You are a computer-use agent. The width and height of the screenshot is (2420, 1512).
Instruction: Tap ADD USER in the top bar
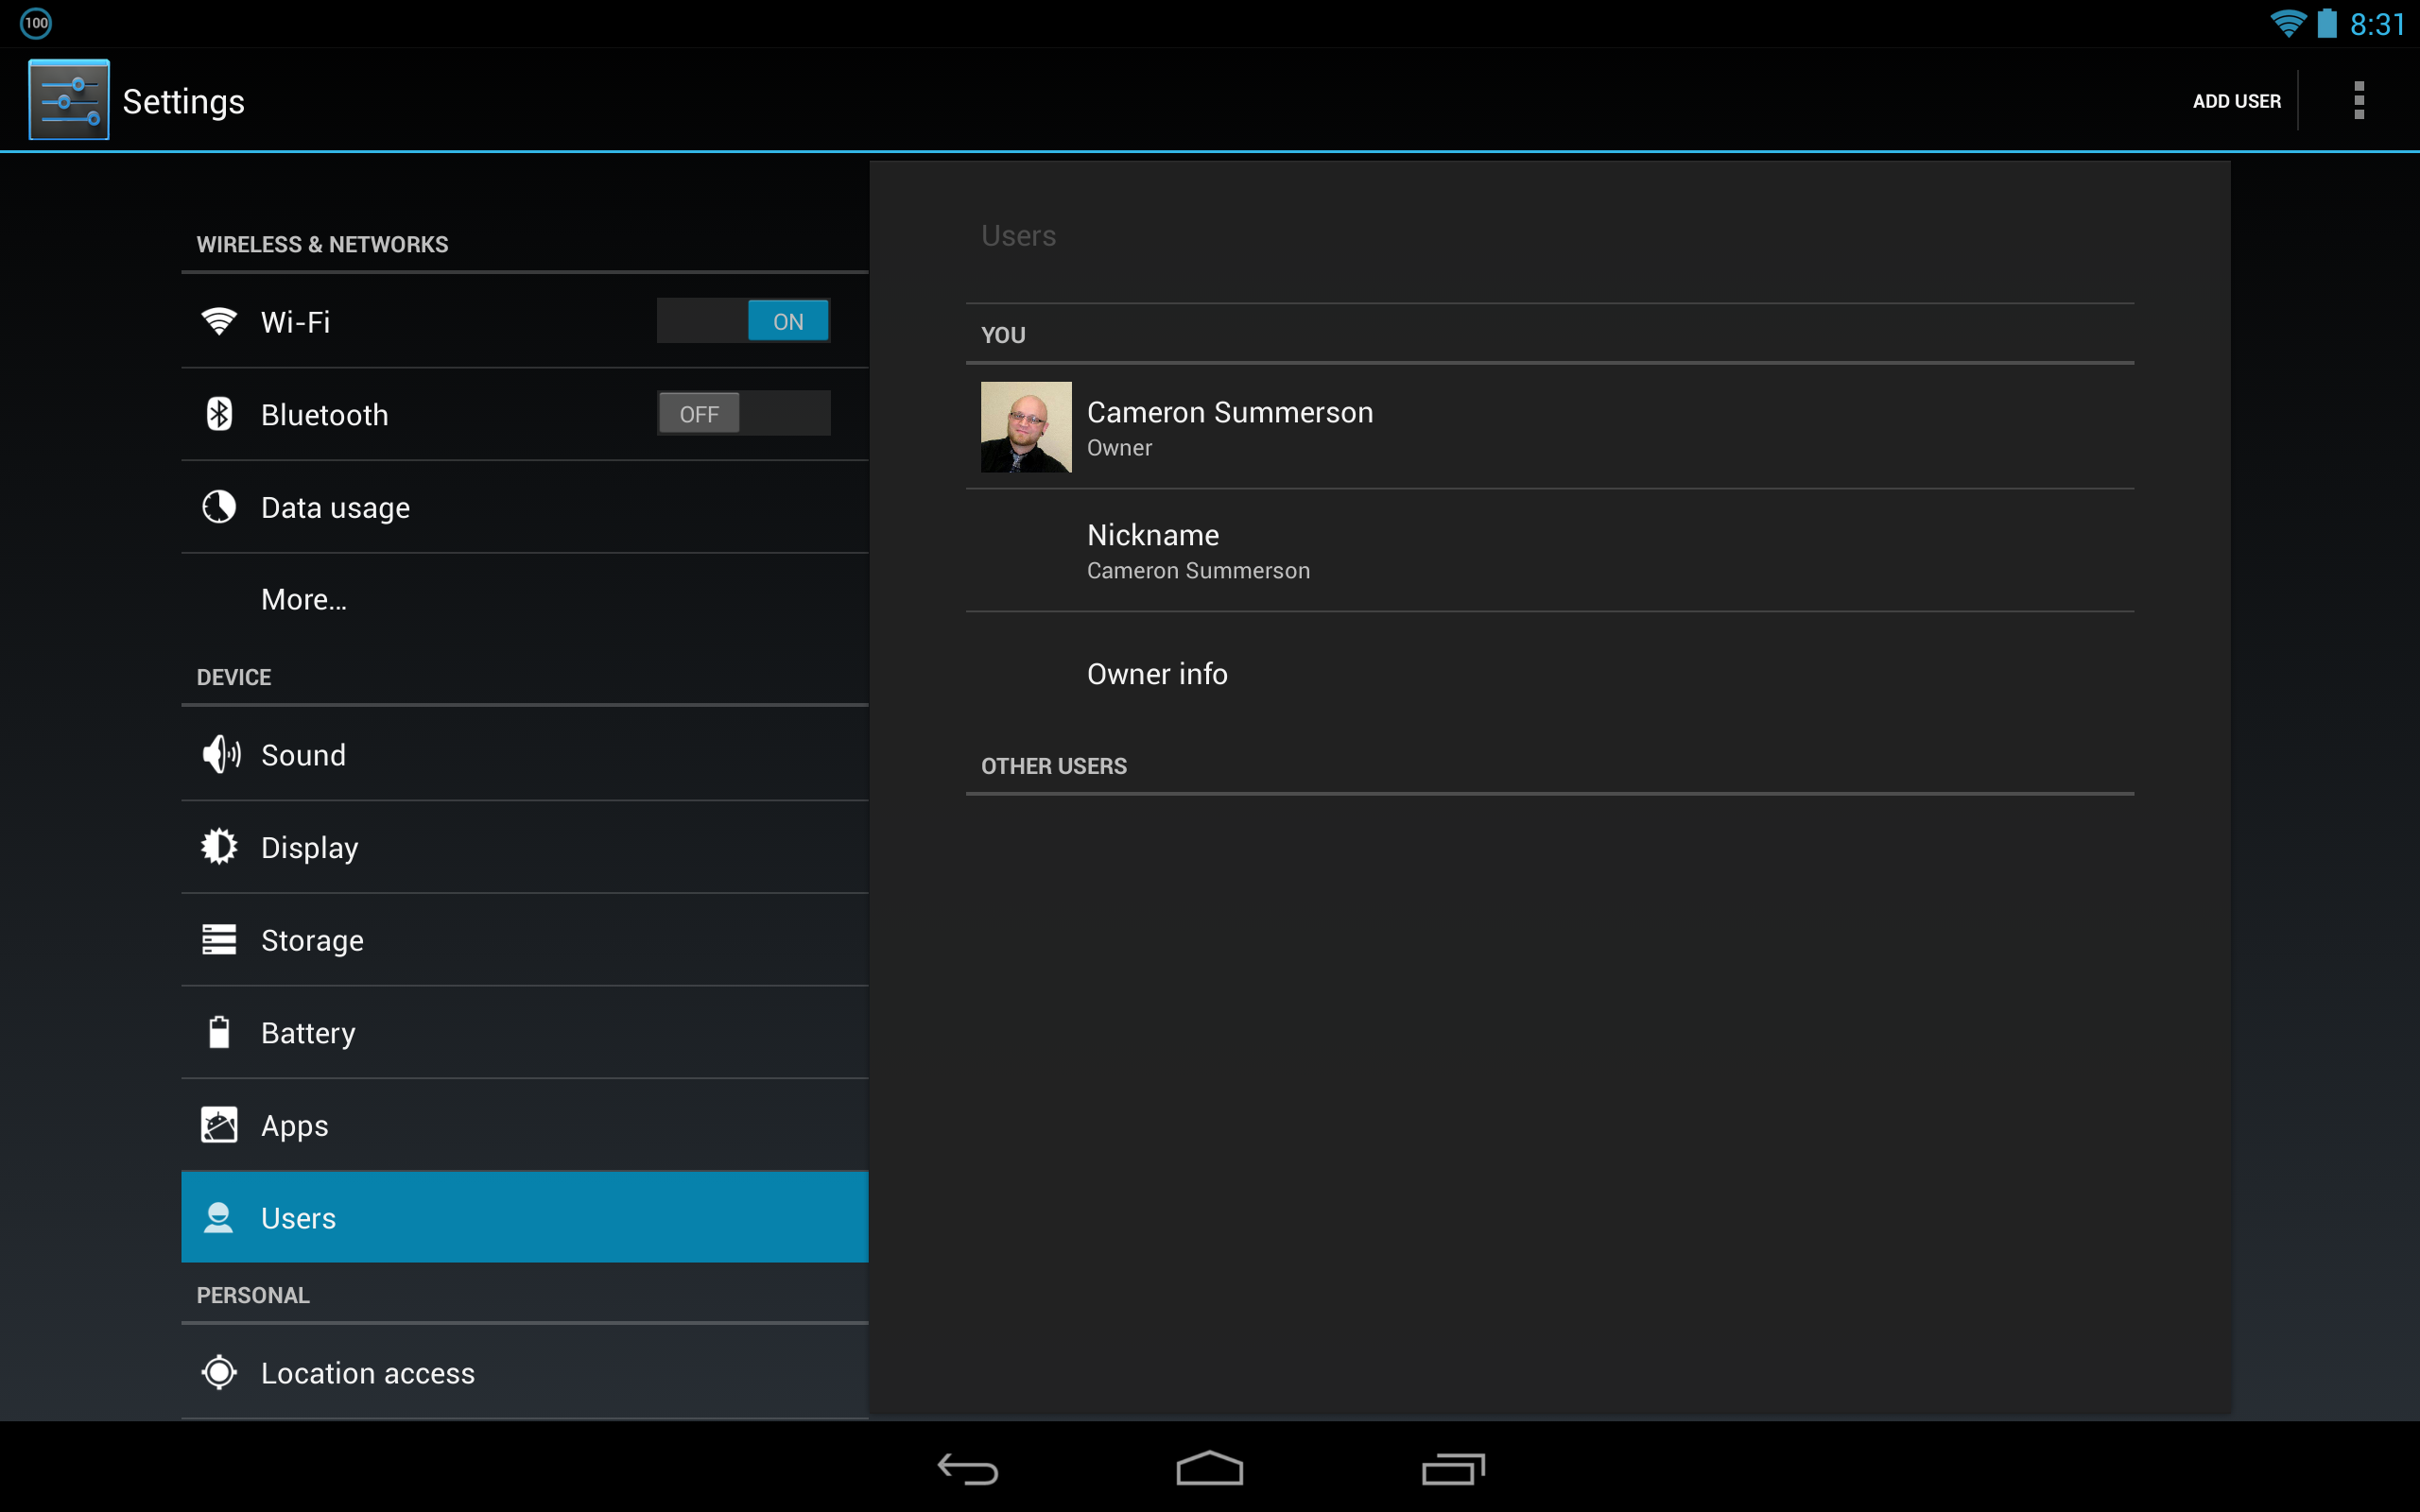click(x=2236, y=100)
